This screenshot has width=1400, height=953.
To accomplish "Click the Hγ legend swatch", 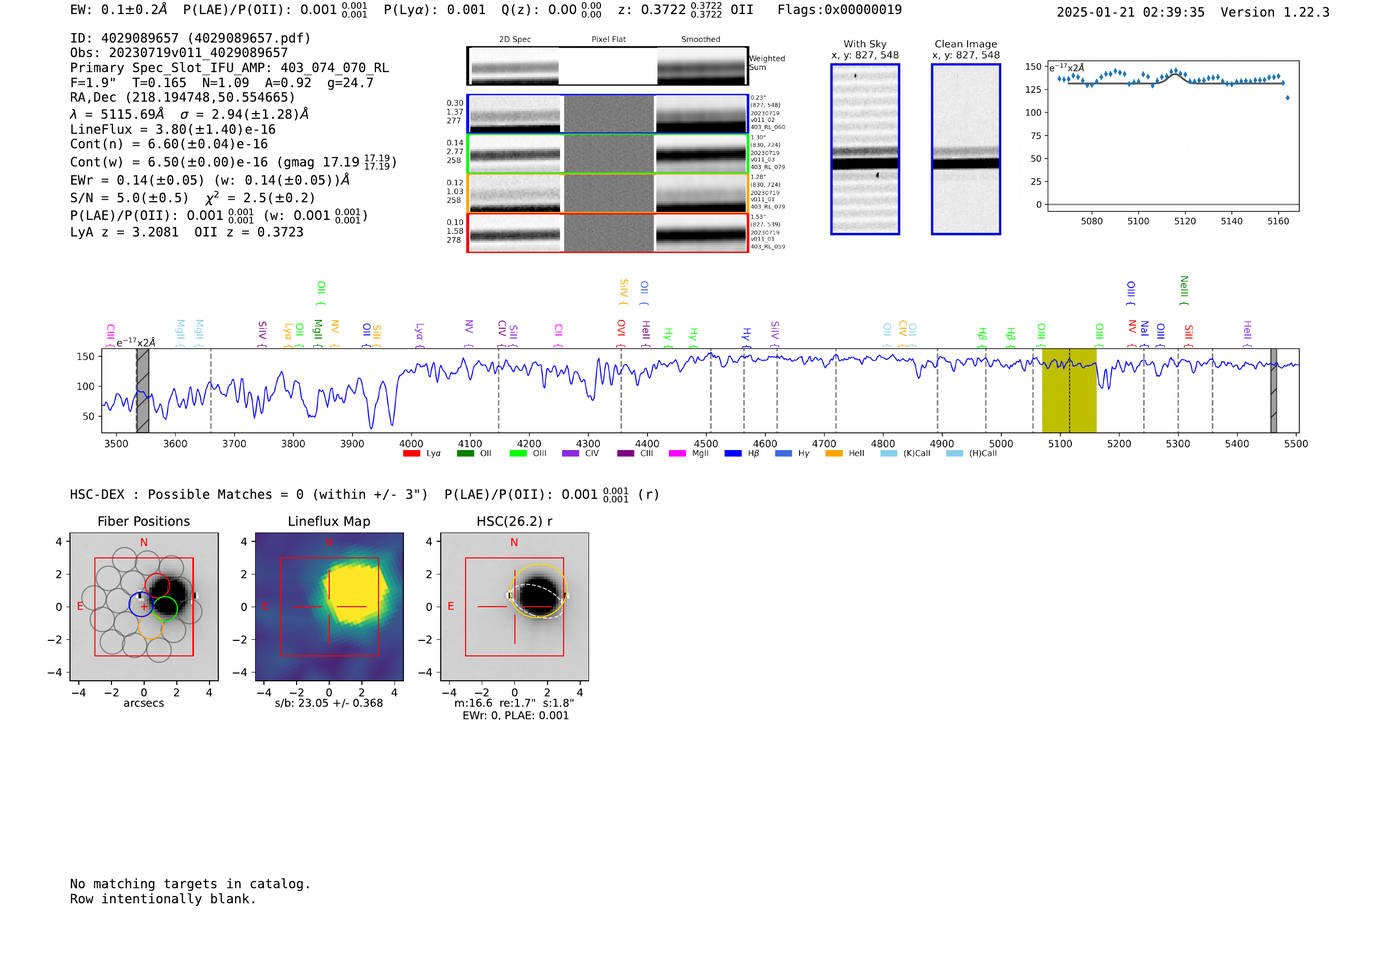I will (x=783, y=454).
